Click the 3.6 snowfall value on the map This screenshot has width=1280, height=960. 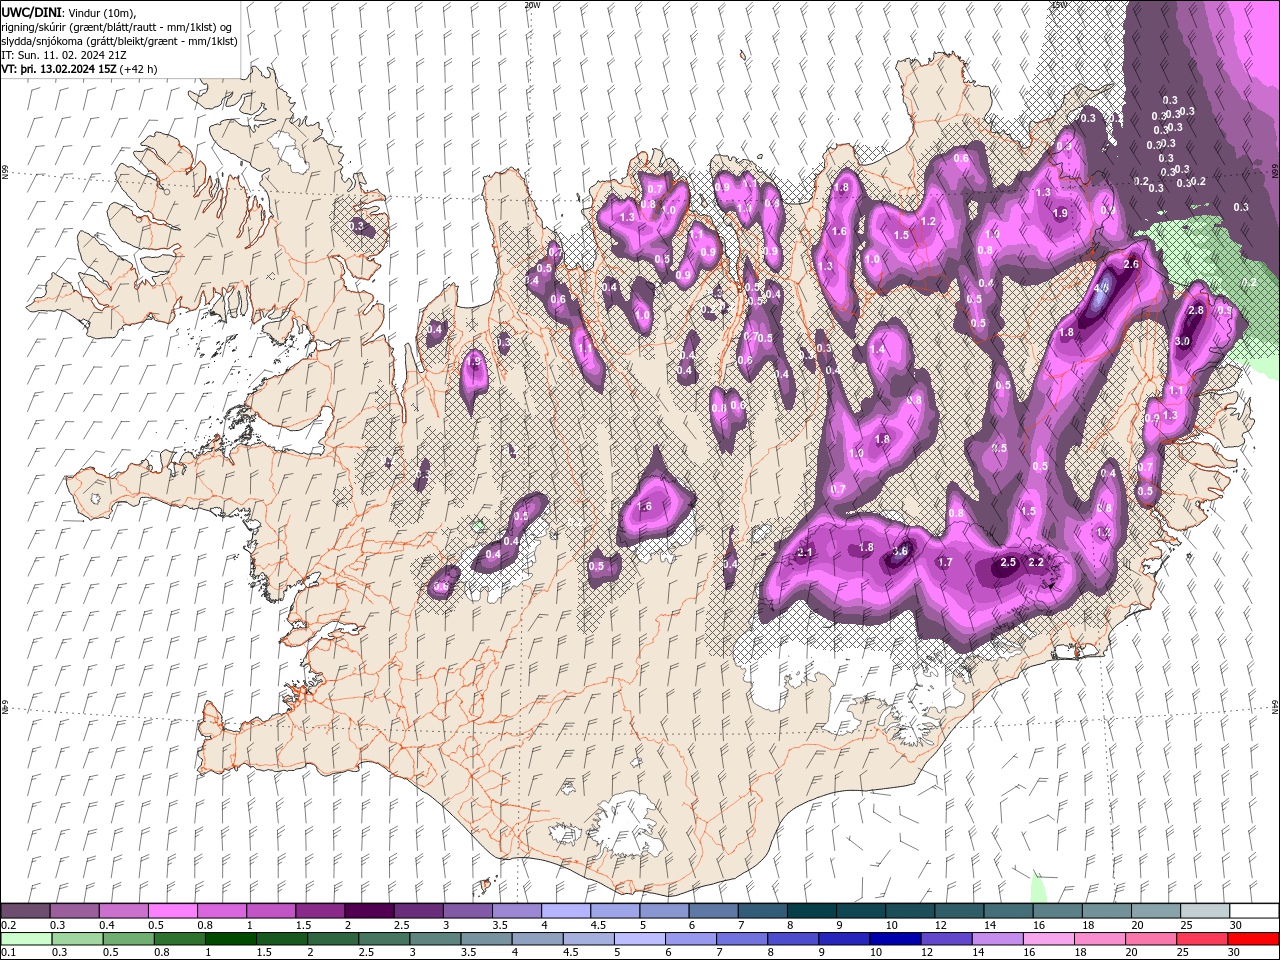[x=900, y=551]
